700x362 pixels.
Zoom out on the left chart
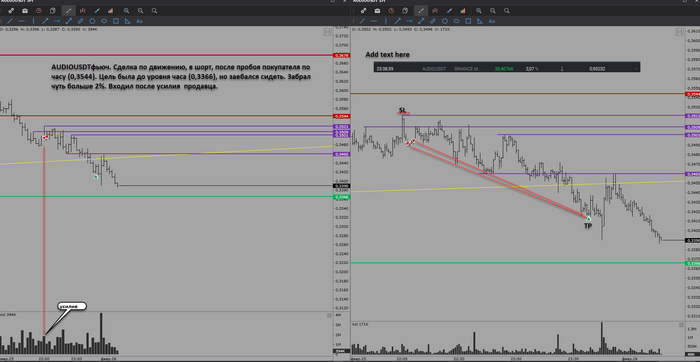140,10
